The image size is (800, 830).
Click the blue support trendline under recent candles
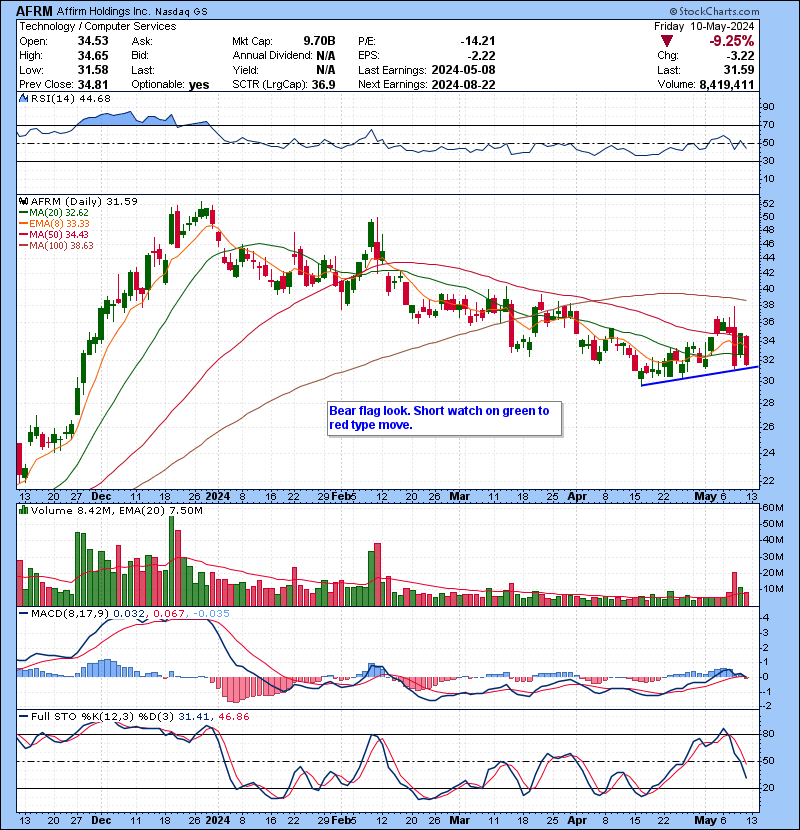(x=699, y=376)
